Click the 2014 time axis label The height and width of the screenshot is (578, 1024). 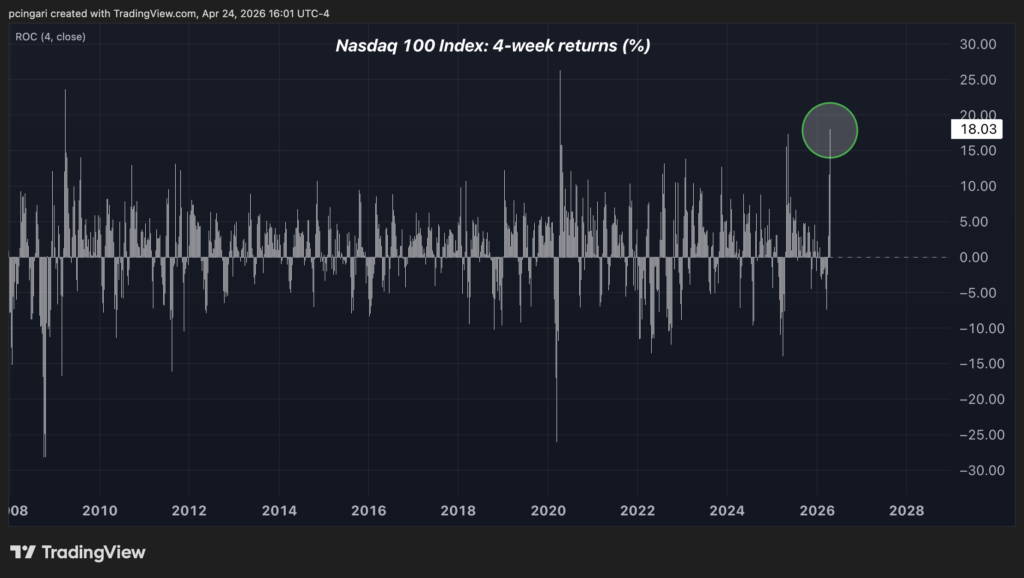point(279,511)
